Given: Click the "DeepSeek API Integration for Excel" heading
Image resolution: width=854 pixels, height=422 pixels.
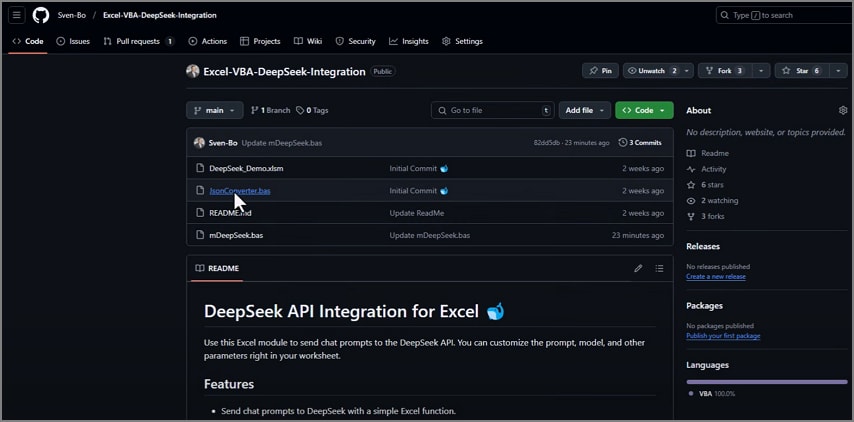Looking at the screenshot, I should point(354,311).
